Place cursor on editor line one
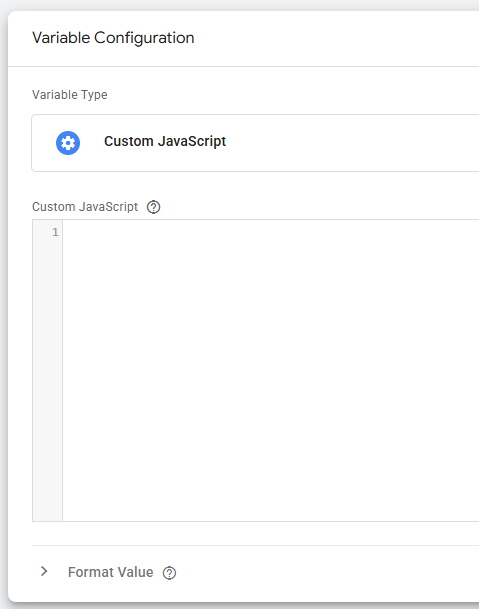 pyautogui.click(x=271, y=232)
